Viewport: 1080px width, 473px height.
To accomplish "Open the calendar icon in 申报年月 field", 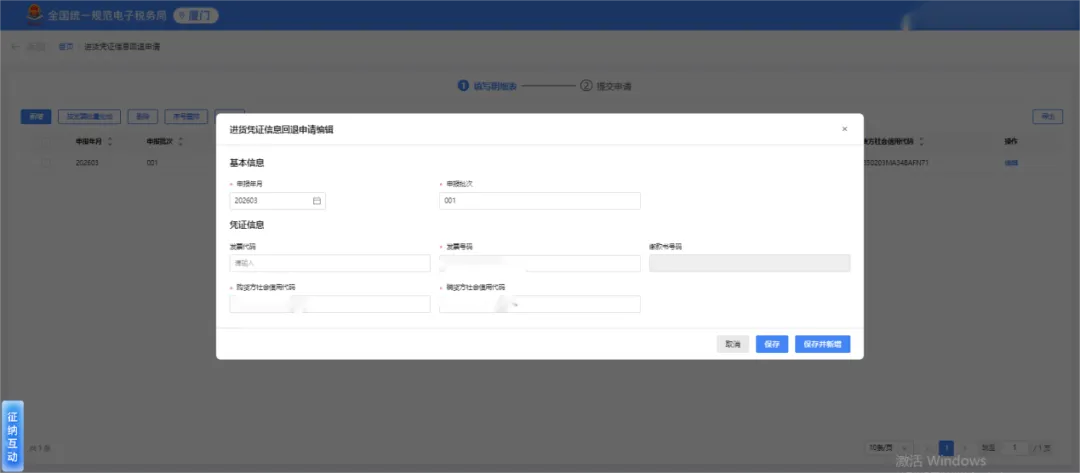I will tap(317, 201).
